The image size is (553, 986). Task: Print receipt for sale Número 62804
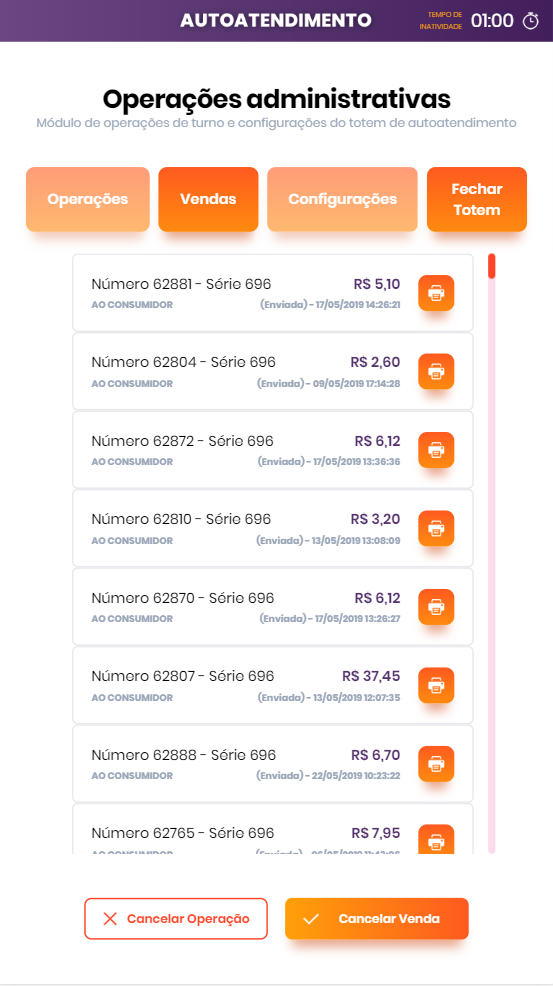pos(436,372)
